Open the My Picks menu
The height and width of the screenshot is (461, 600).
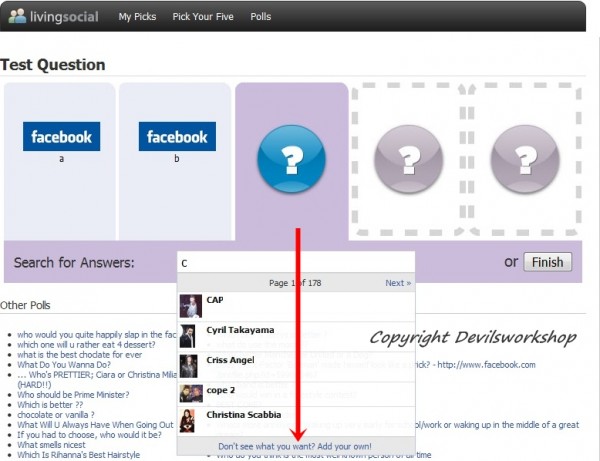137,17
